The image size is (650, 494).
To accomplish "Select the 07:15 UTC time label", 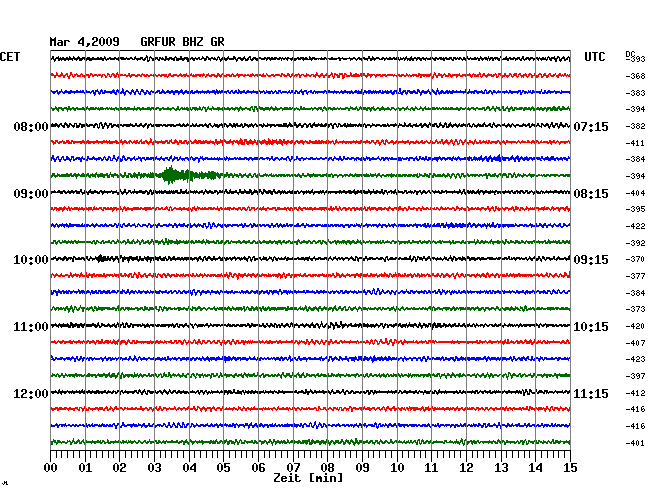I will (591, 126).
